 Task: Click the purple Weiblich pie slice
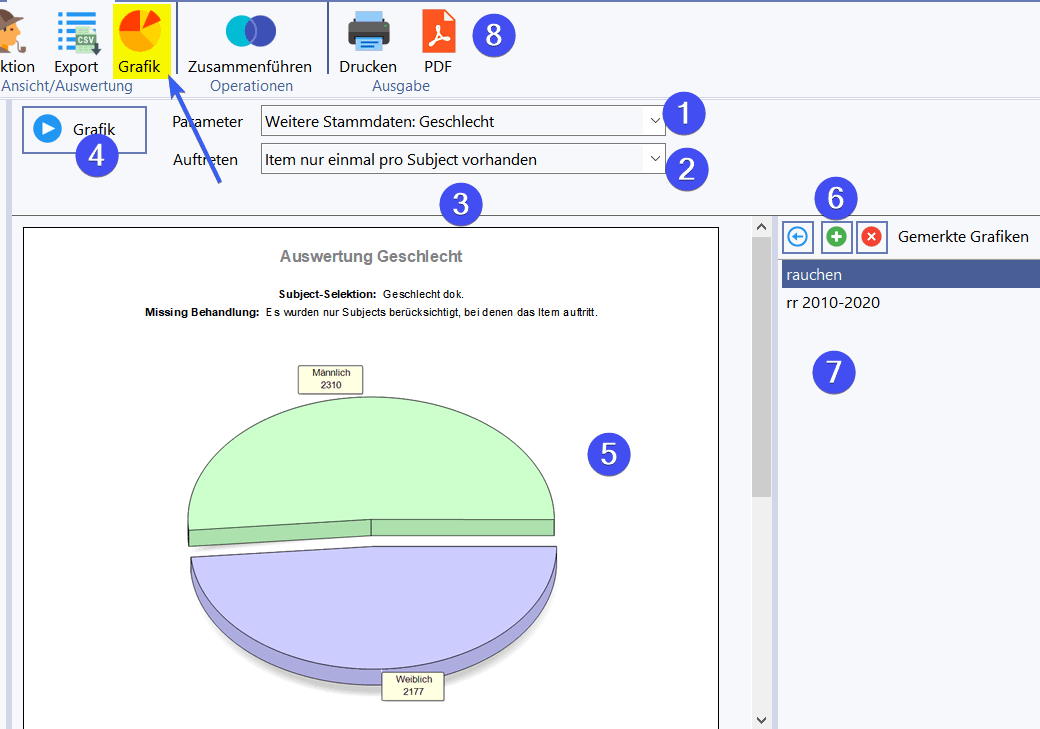(x=370, y=600)
